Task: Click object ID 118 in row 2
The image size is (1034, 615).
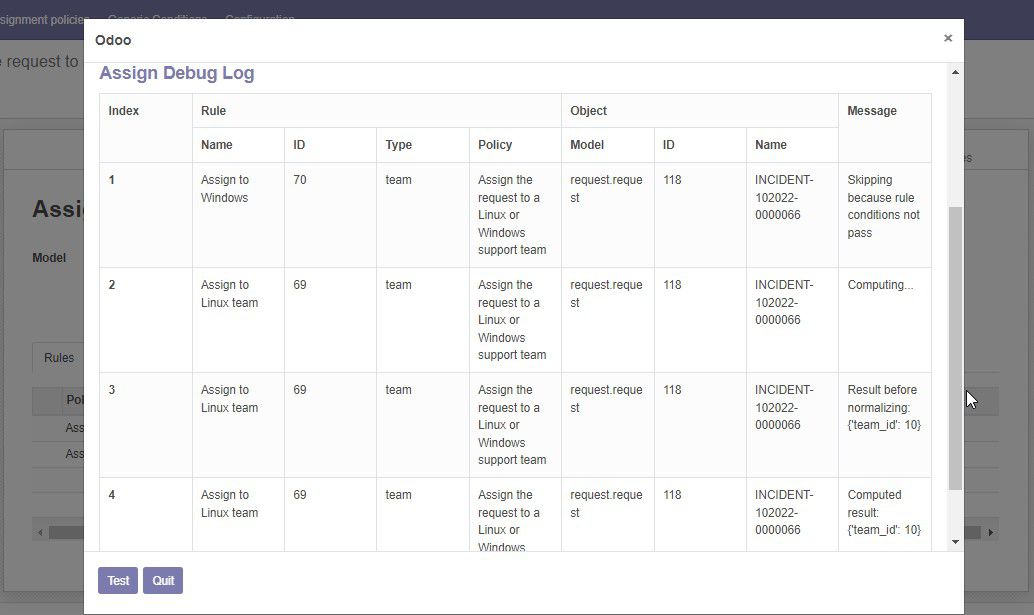Action: [x=672, y=285]
